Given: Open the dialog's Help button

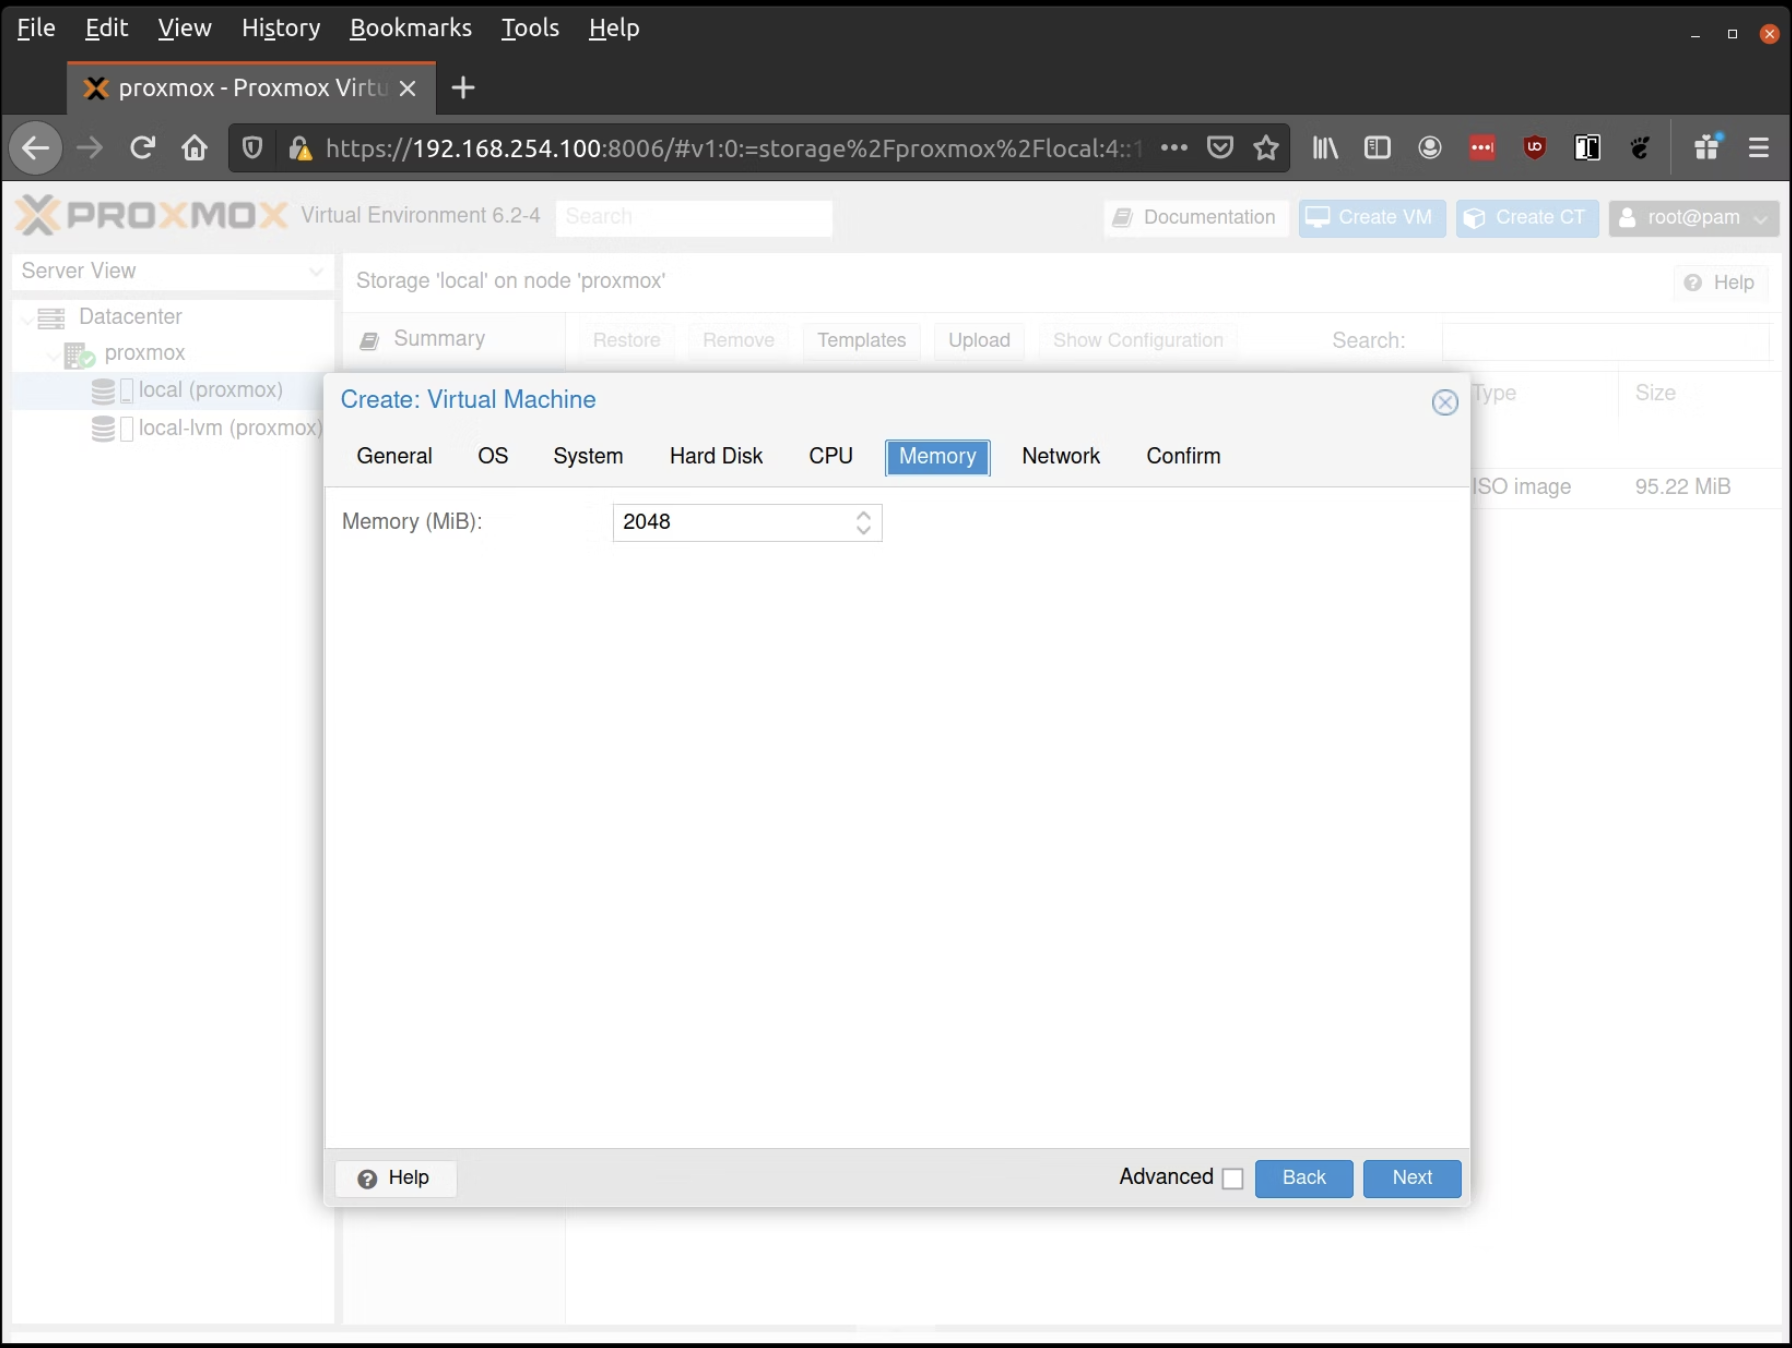Looking at the screenshot, I should (395, 1178).
